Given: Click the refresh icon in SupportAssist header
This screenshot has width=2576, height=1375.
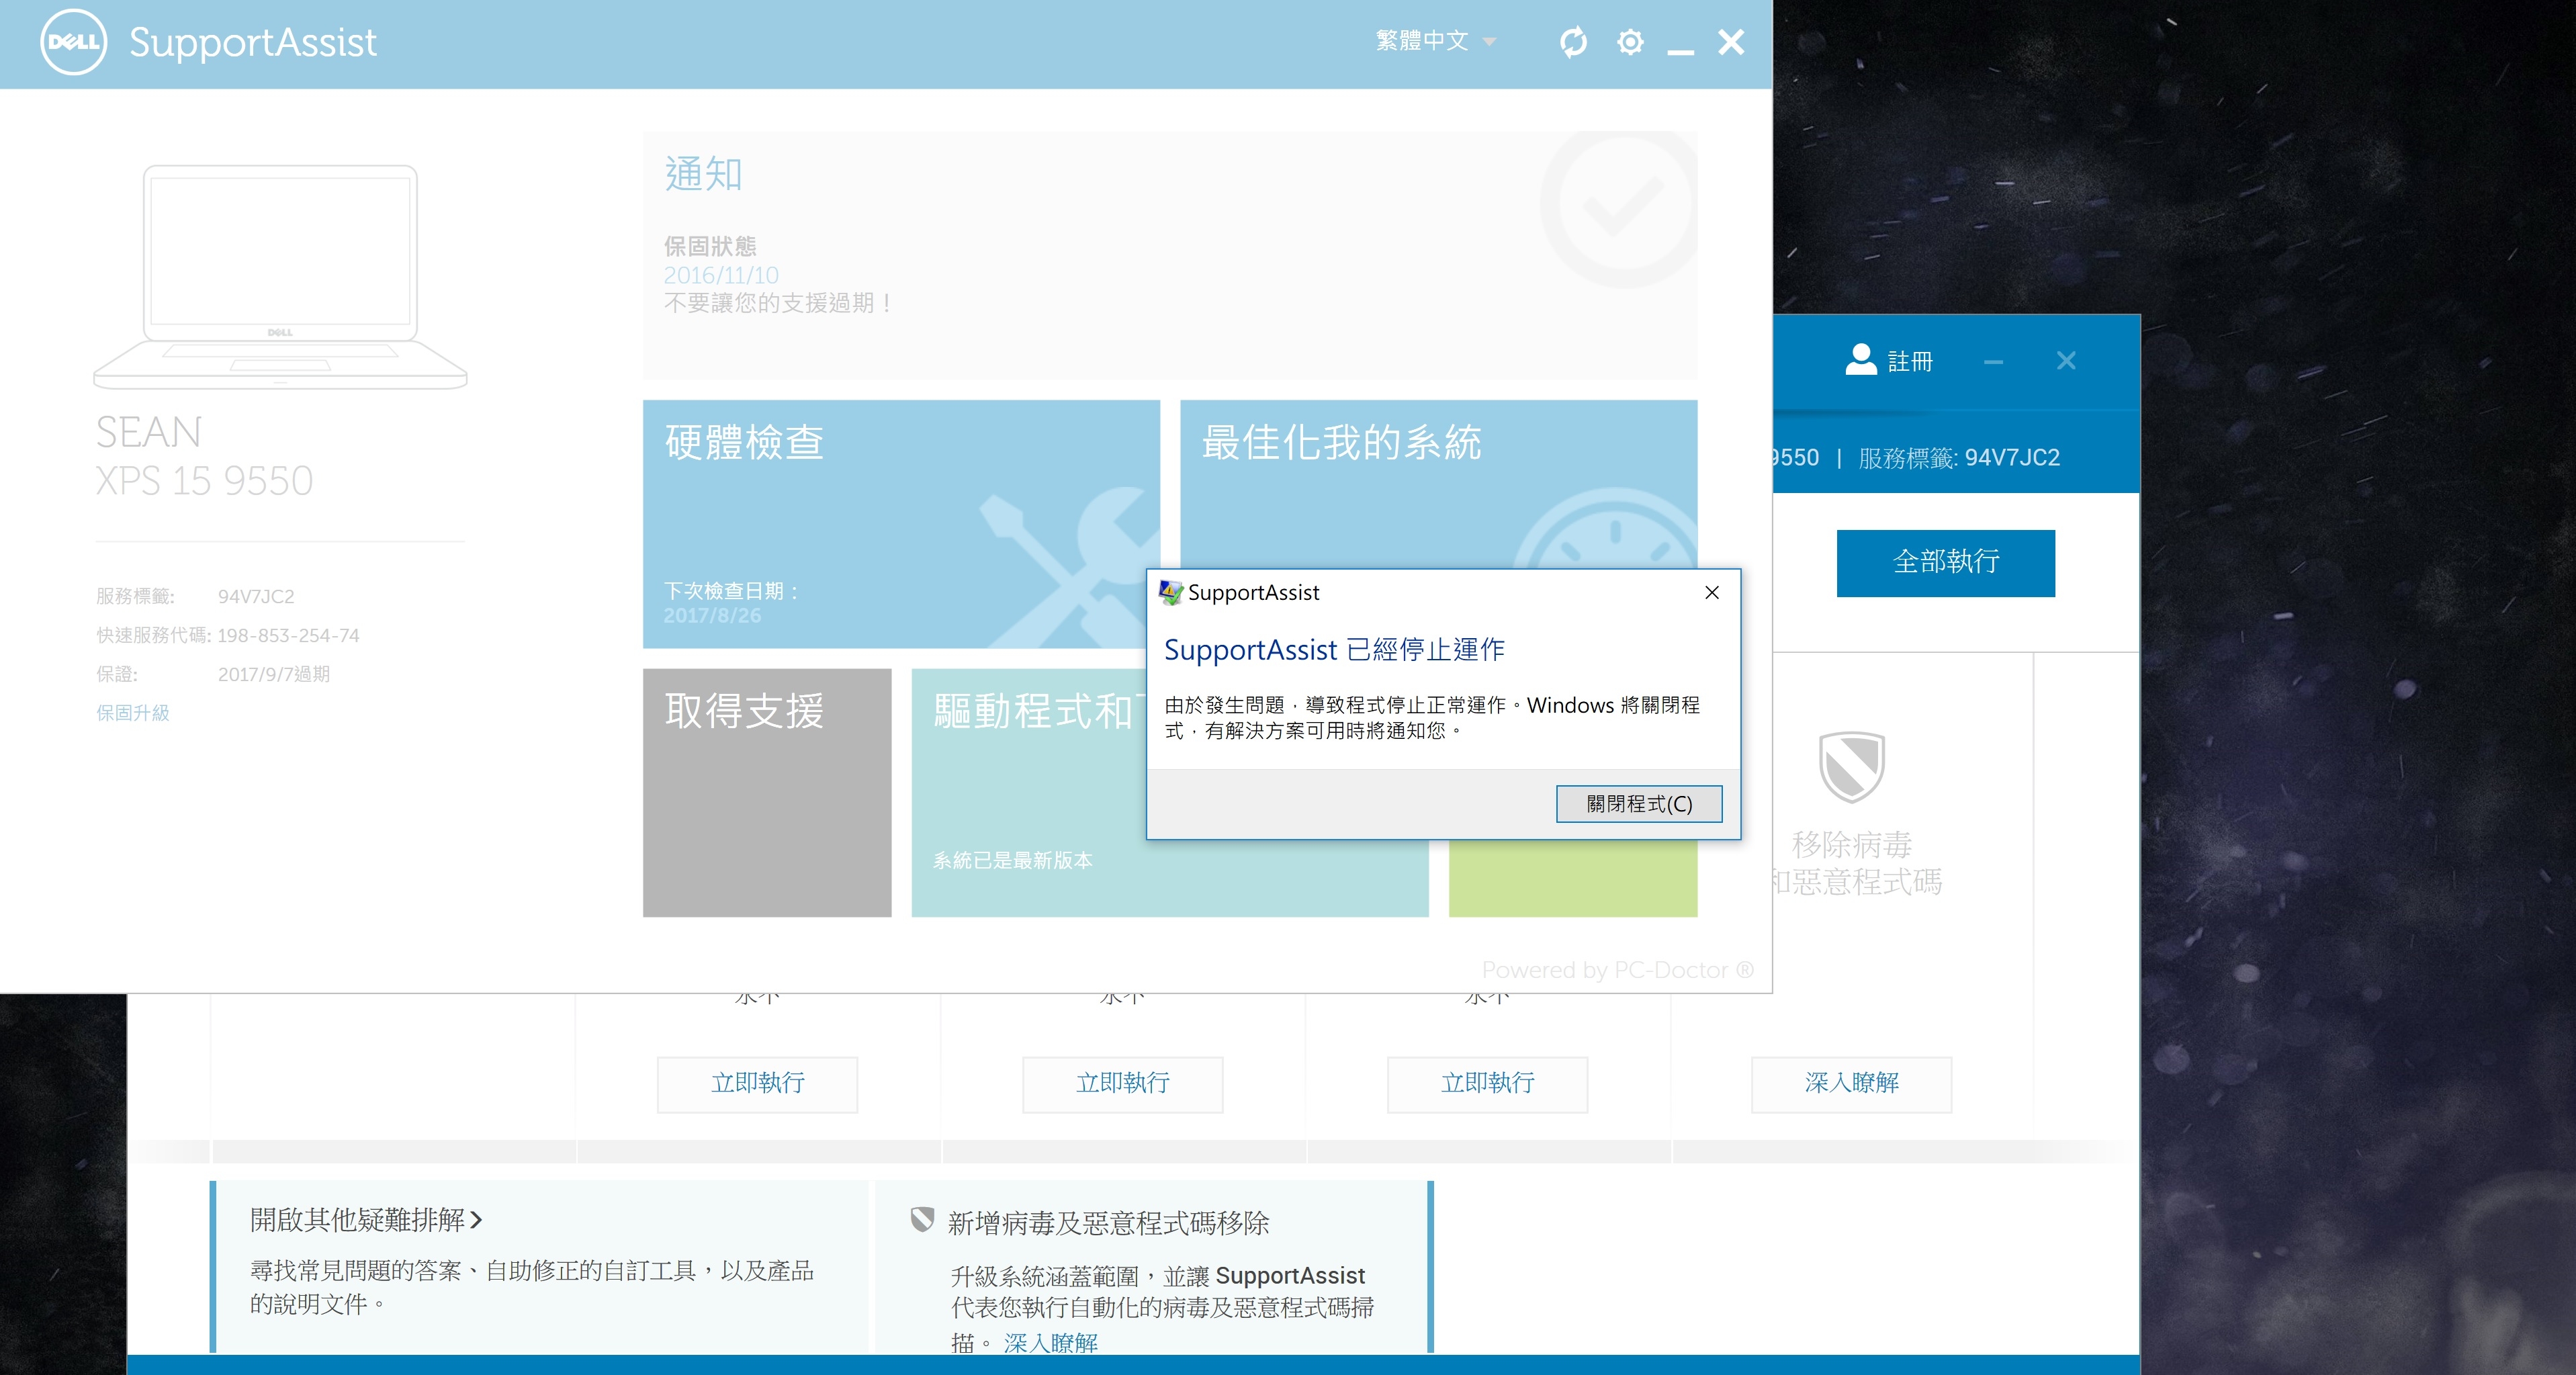Looking at the screenshot, I should point(1573,42).
